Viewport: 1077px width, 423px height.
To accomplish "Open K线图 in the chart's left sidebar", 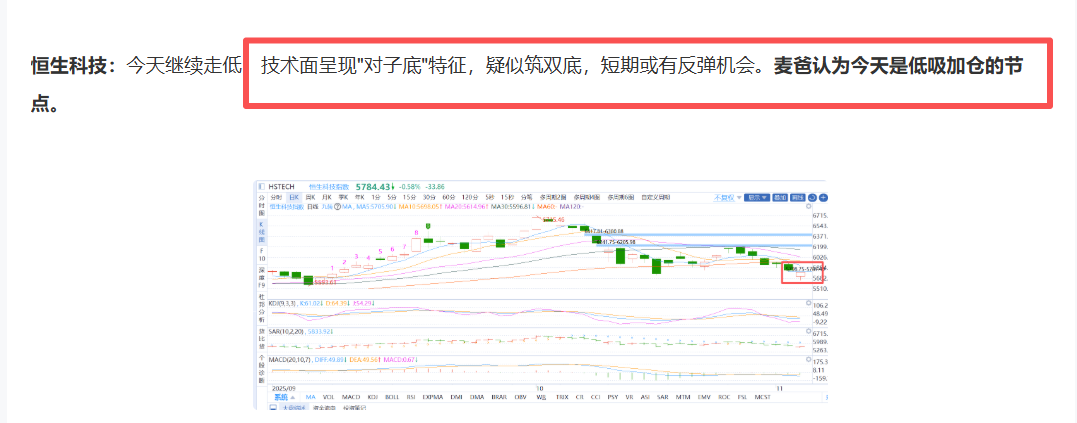I will [x=261, y=231].
